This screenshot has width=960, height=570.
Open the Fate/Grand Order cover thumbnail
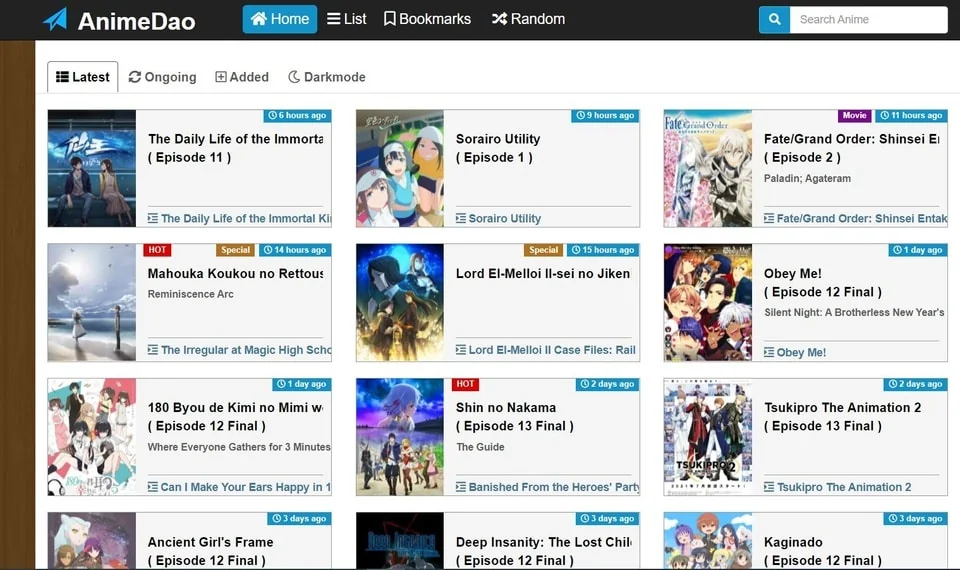pyautogui.click(x=708, y=168)
